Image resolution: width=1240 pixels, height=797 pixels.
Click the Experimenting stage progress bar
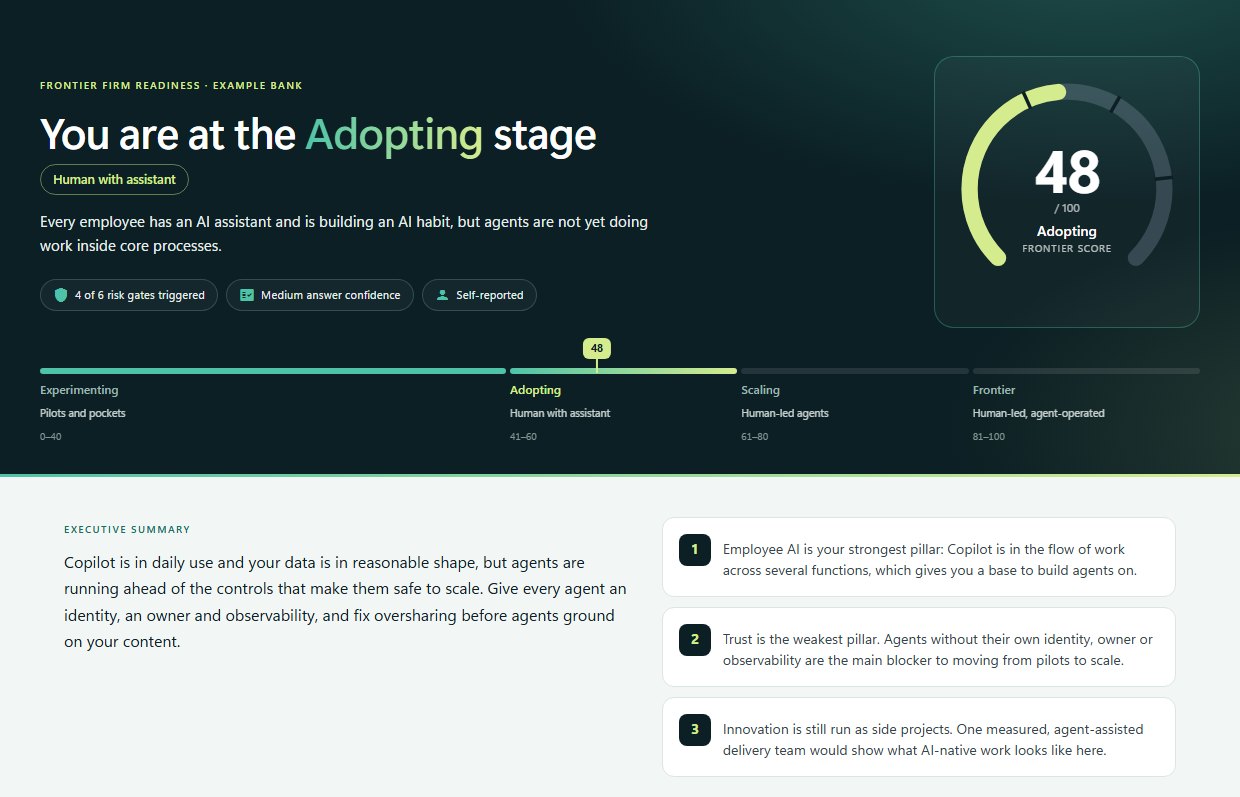click(273, 371)
